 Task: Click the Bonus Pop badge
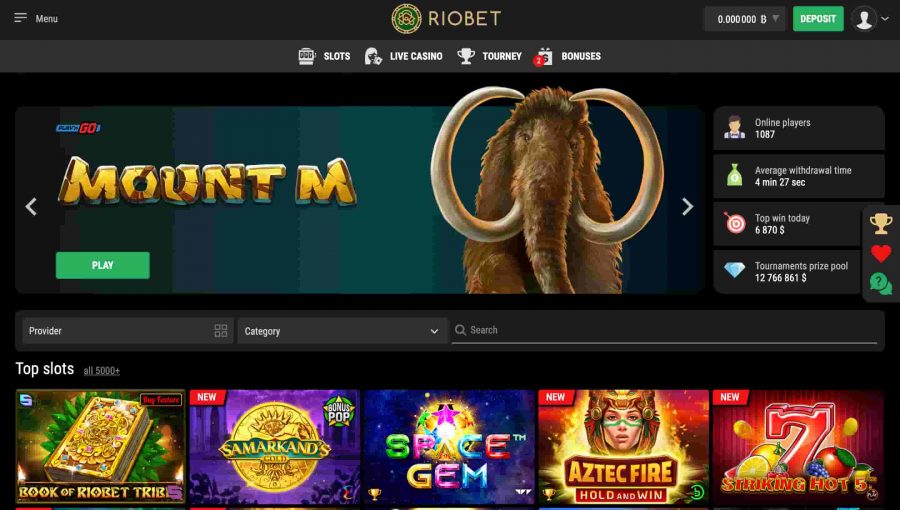point(339,411)
